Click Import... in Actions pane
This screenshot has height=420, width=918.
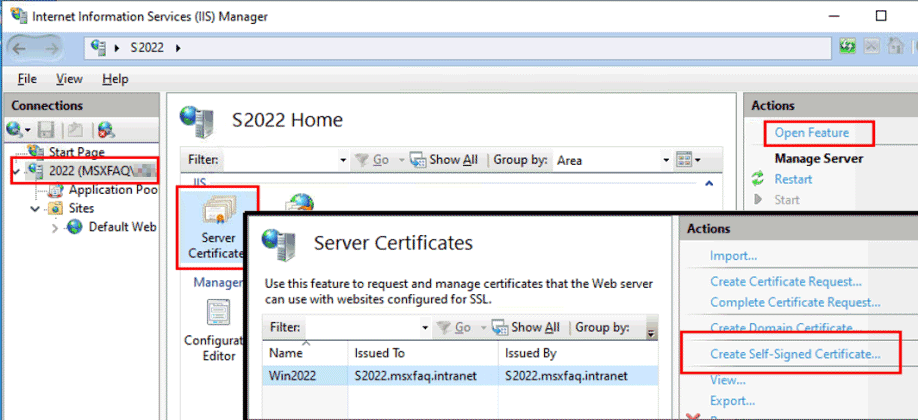click(x=734, y=256)
